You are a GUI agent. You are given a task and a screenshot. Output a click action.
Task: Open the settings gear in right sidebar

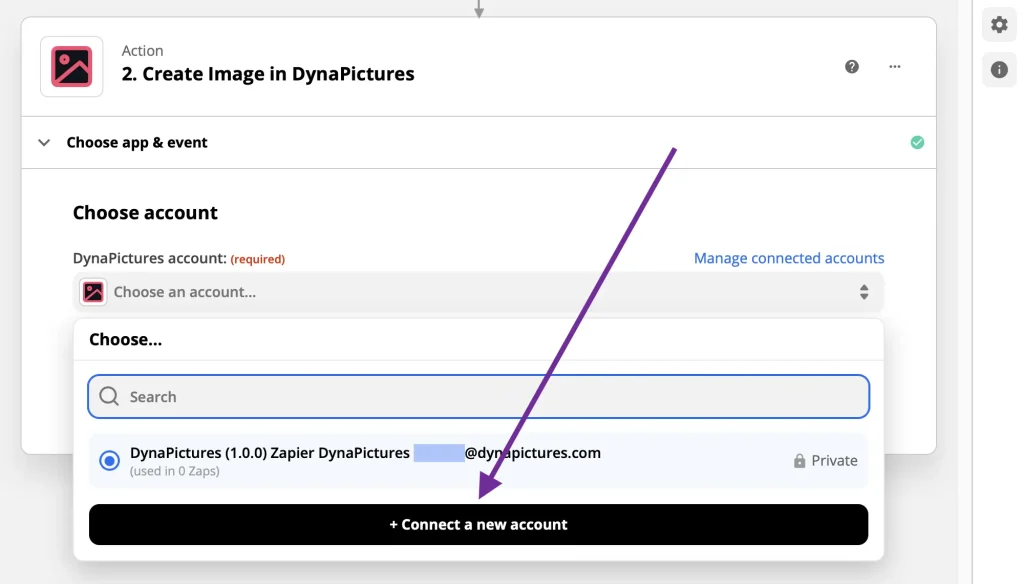click(999, 25)
